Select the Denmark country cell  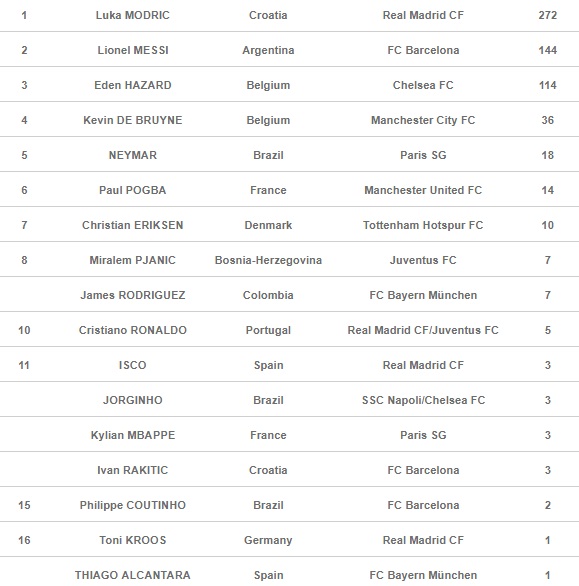click(268, 225)
